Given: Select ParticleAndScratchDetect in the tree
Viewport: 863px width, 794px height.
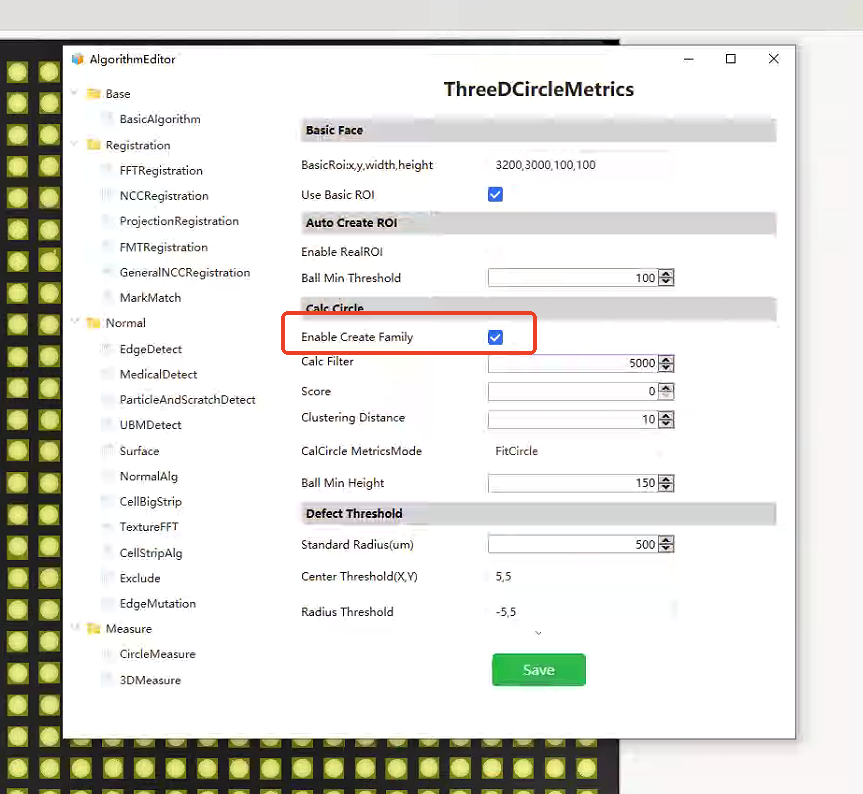Looking at the screenshot, I should click(x=188, y=400).
